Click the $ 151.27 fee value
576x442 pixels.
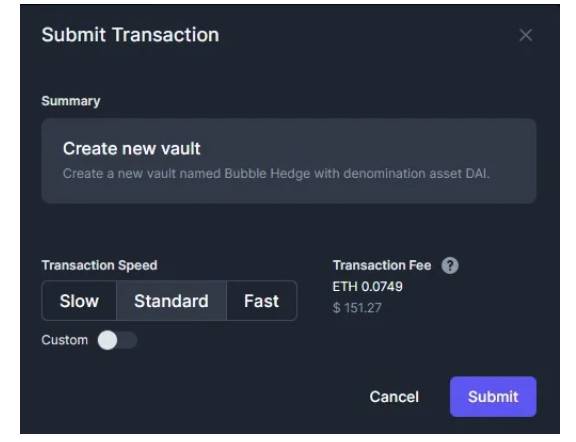(357, 308)
